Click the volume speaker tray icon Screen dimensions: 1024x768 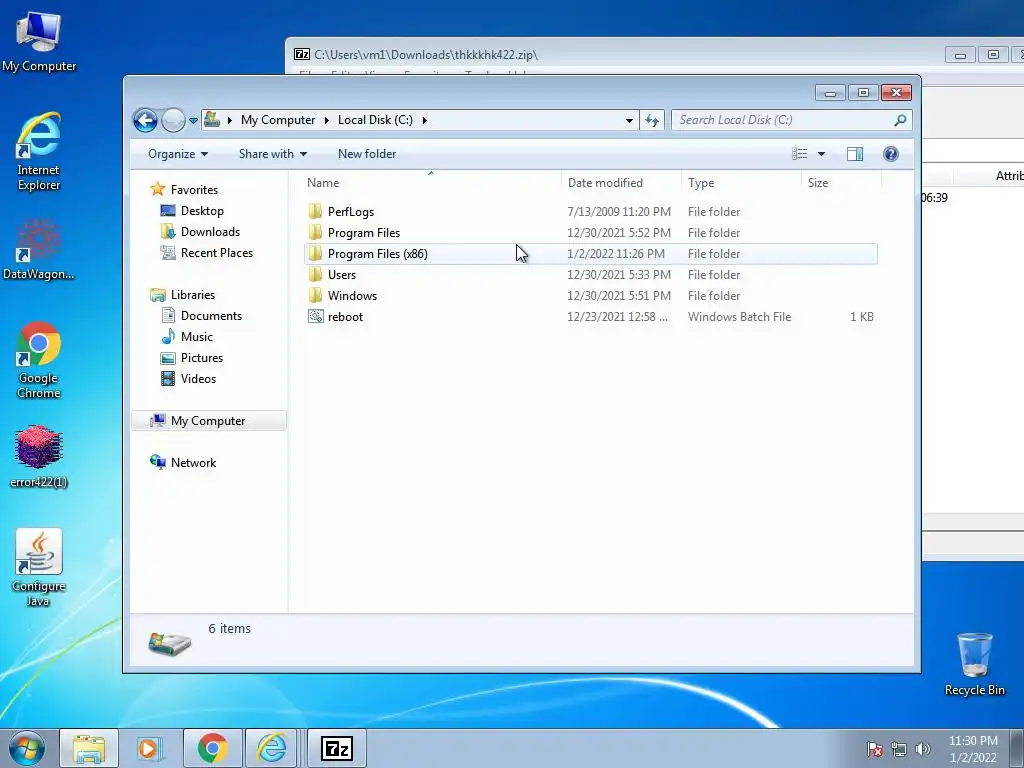(x=922, y=749)
